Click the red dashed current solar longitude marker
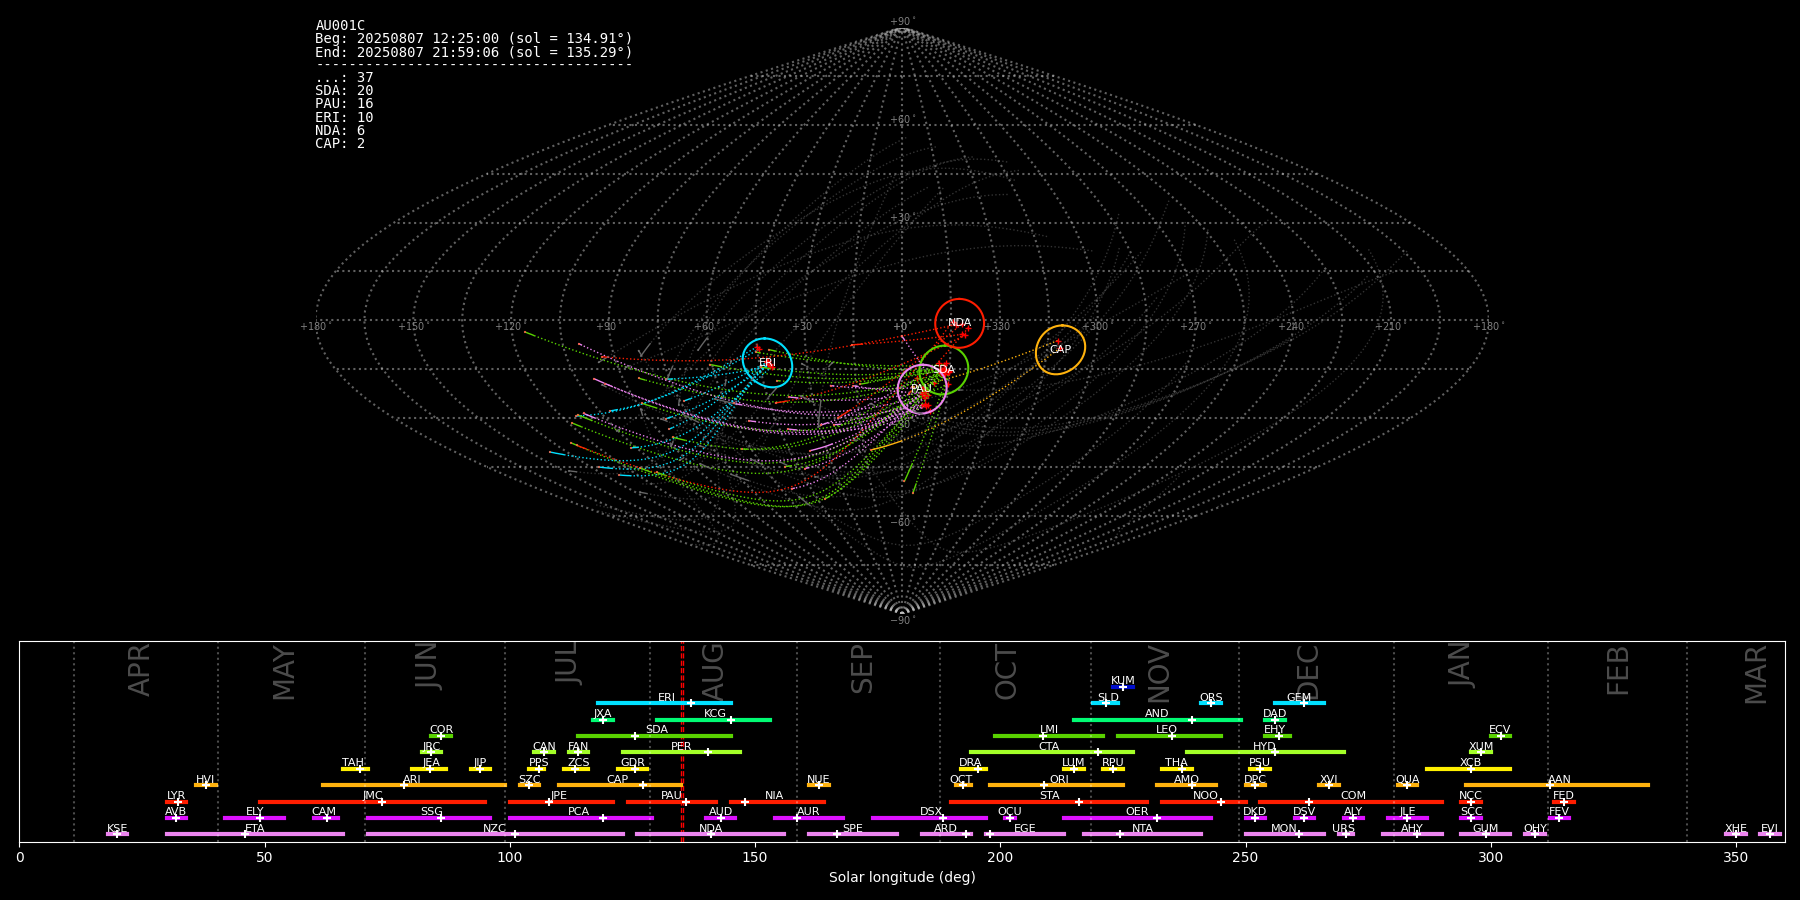The height and width of the screenshot is (900, 1800). (x=682, y=741)
